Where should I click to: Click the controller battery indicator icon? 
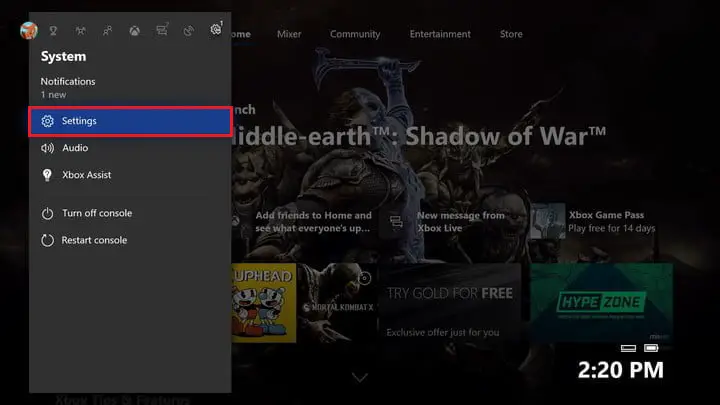[x=651, y=348]
